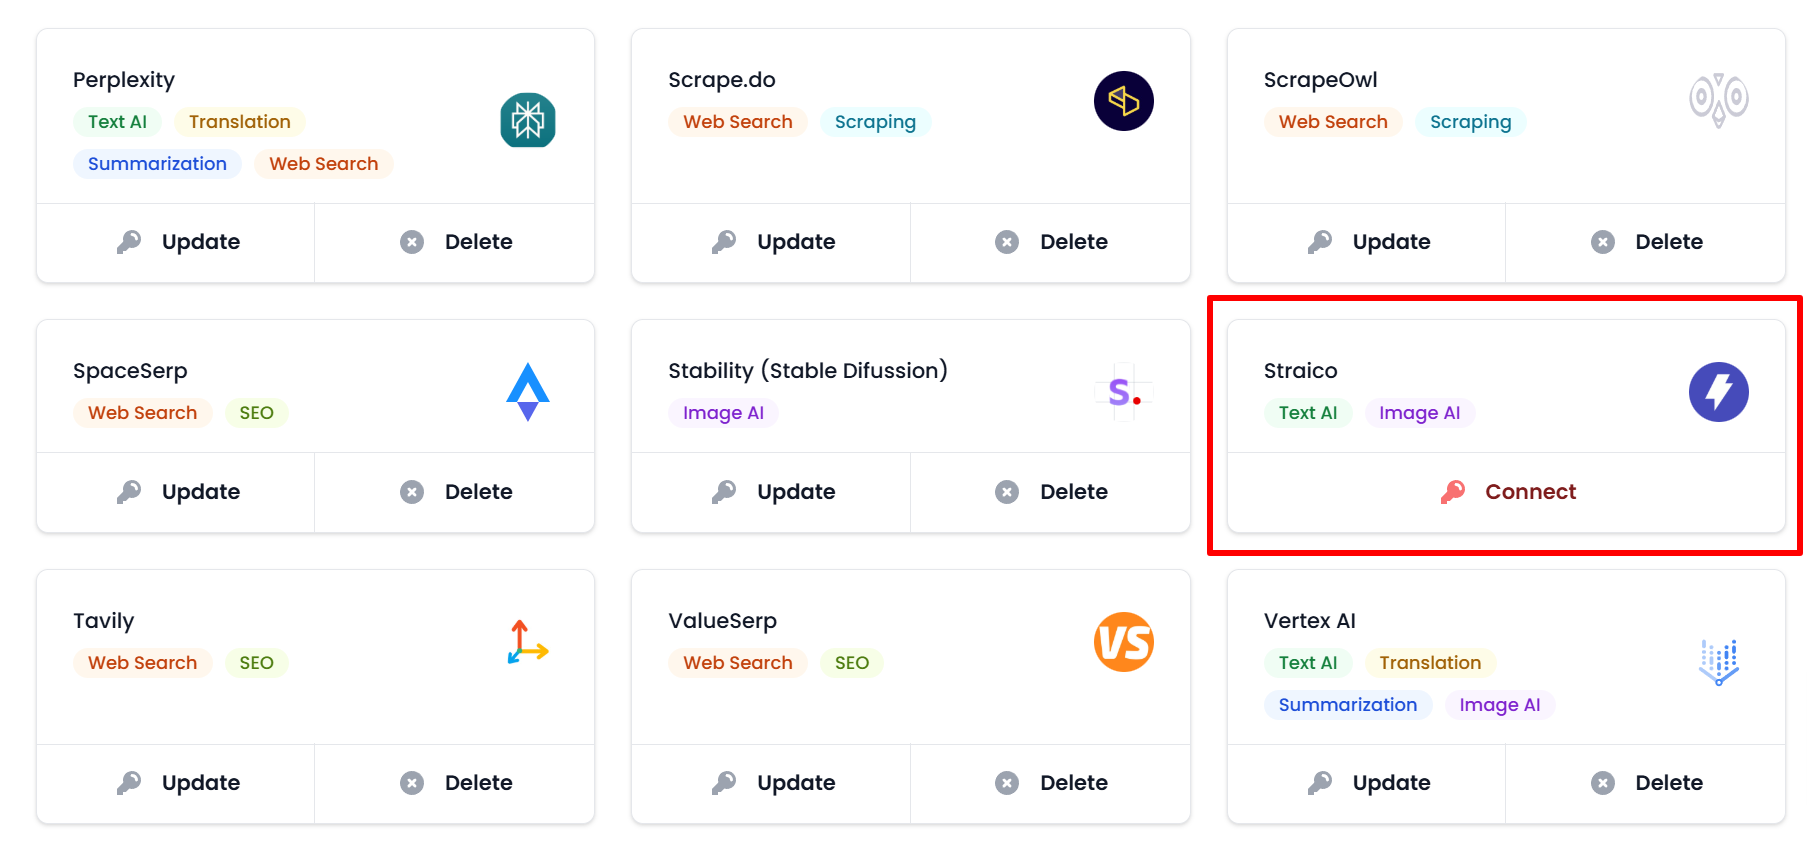Click the Stability AI logo icon

tap(1123, 392)
